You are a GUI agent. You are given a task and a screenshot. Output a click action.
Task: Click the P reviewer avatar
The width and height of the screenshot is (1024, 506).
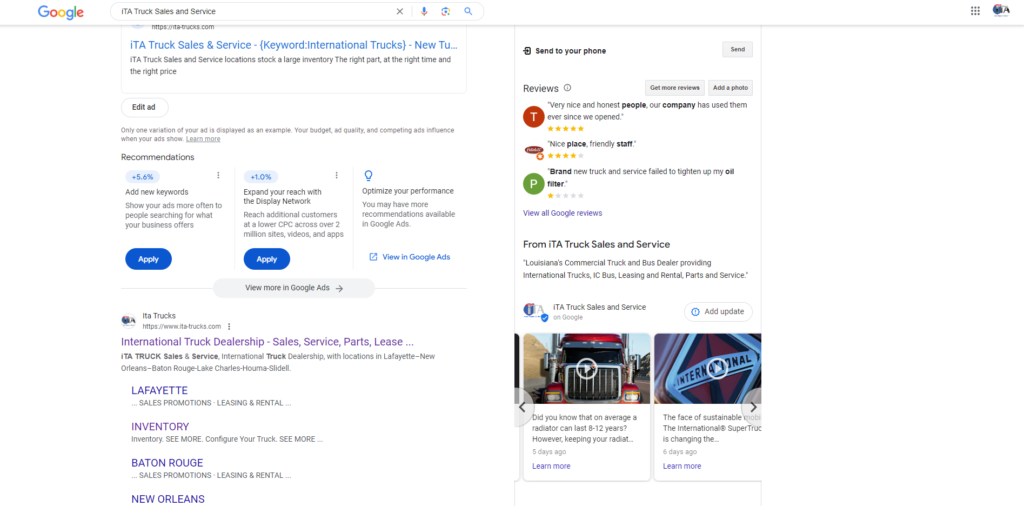534,183
